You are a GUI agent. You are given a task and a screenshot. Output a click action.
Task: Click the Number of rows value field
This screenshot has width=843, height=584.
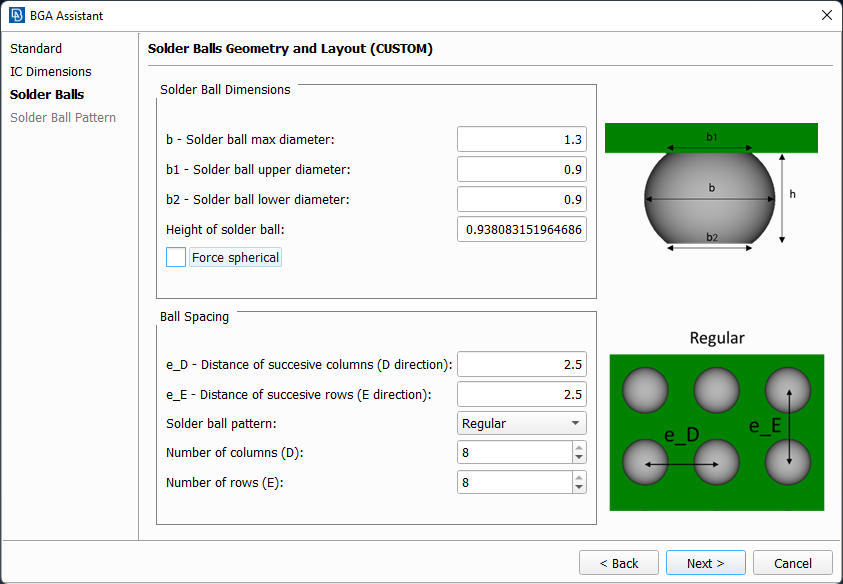pos(515,482)
